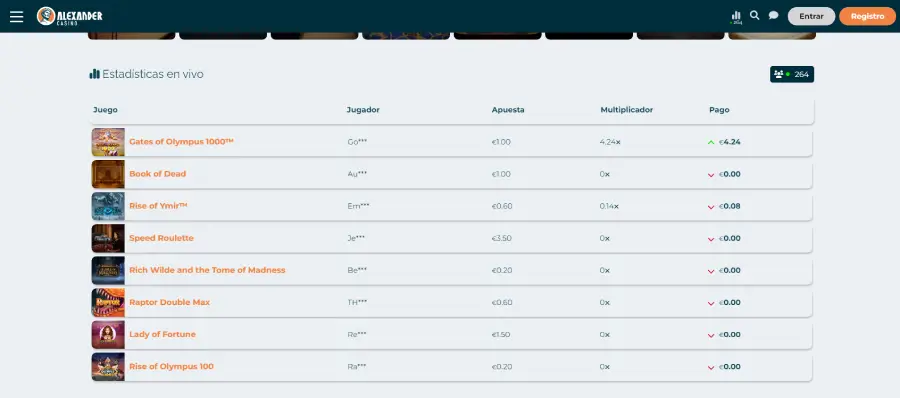Click Lady of Fortune game link
900x398 pixels.
click(162, 334)
